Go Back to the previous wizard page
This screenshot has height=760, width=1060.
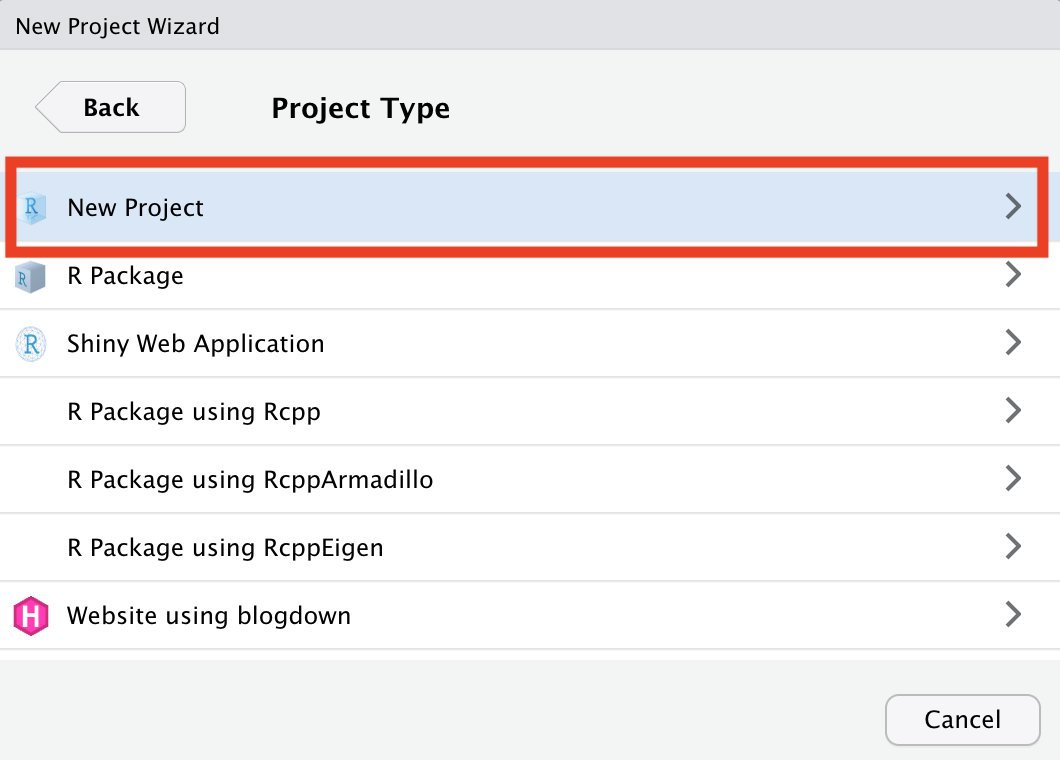pyautogui.click(x=111, y=107)
